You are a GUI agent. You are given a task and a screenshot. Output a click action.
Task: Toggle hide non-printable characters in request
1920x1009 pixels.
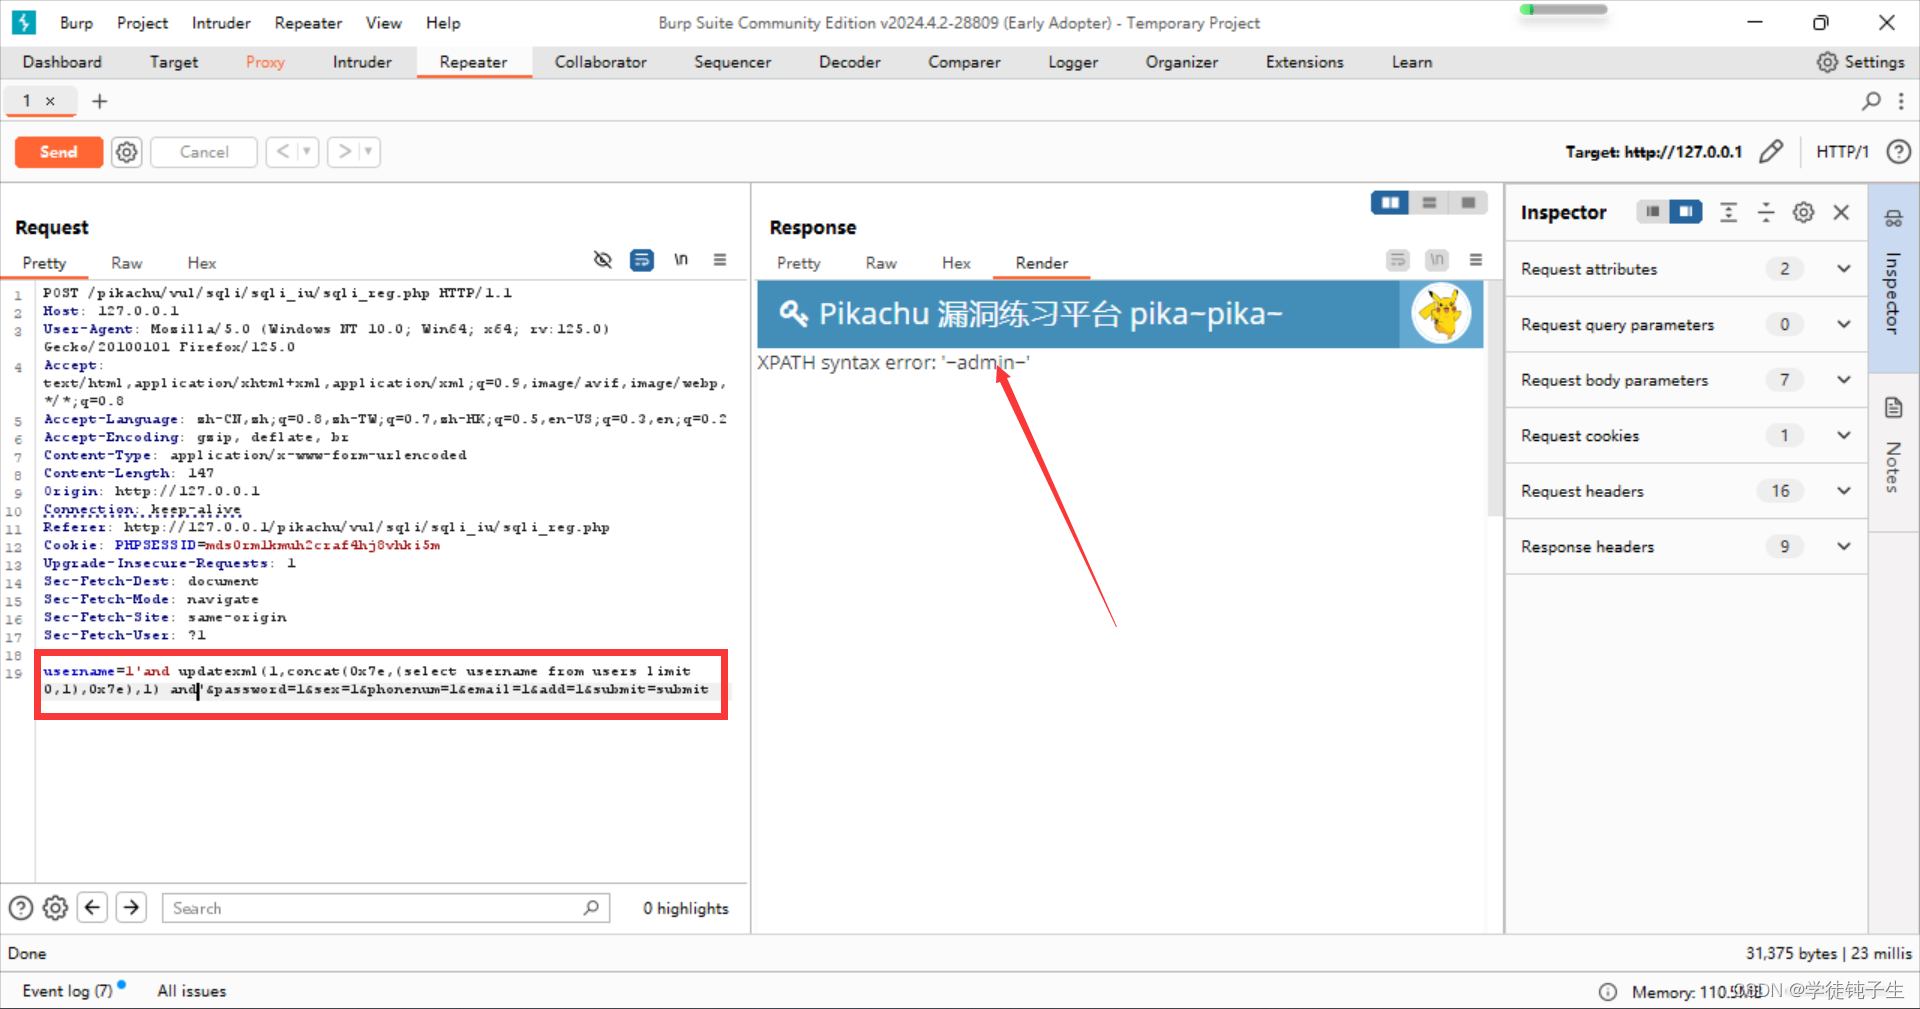602,260
